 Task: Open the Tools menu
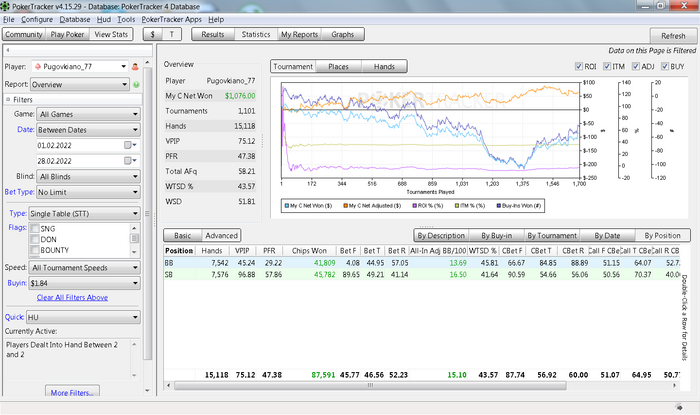(x=126, y=19)
